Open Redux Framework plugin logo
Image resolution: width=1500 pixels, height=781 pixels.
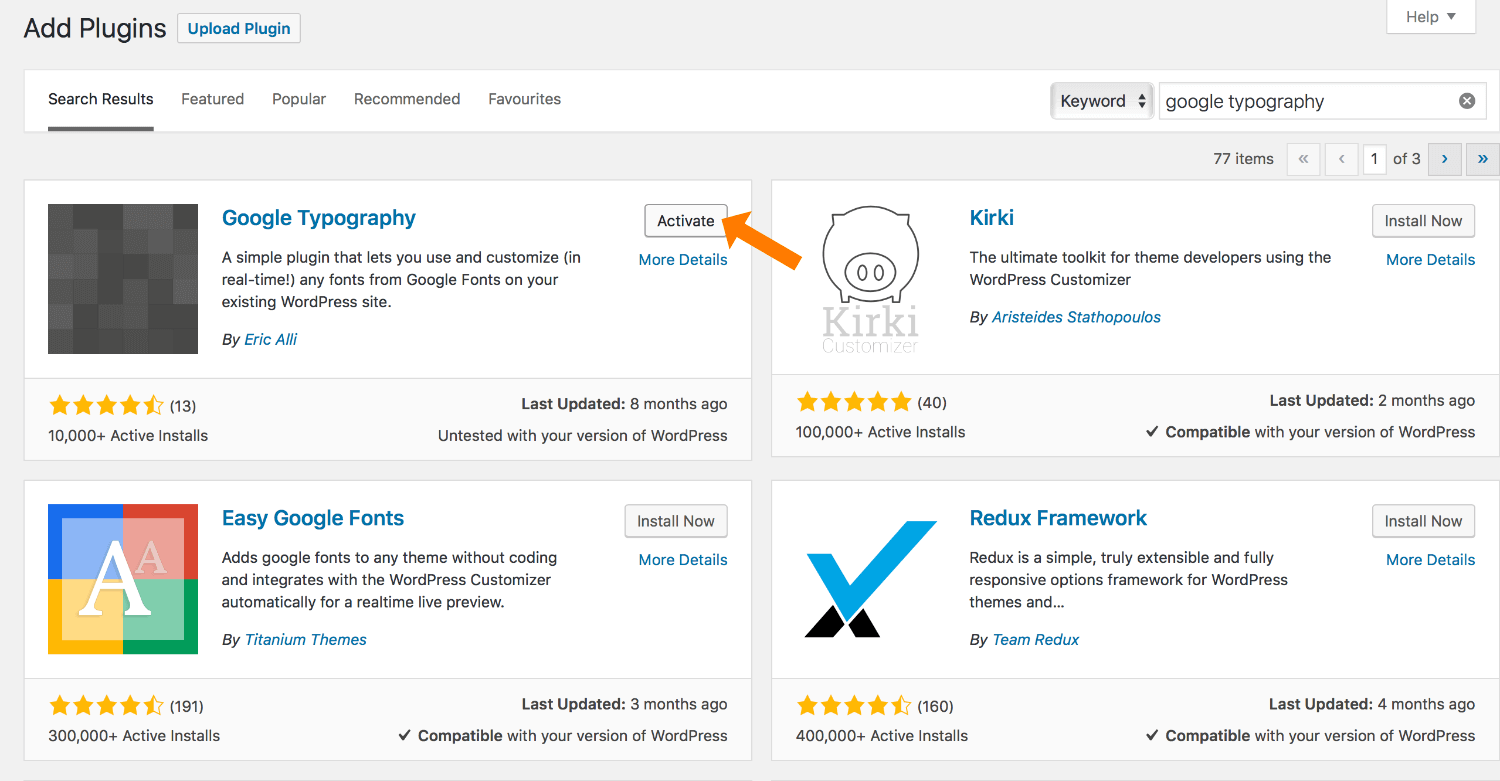(870, 579)
